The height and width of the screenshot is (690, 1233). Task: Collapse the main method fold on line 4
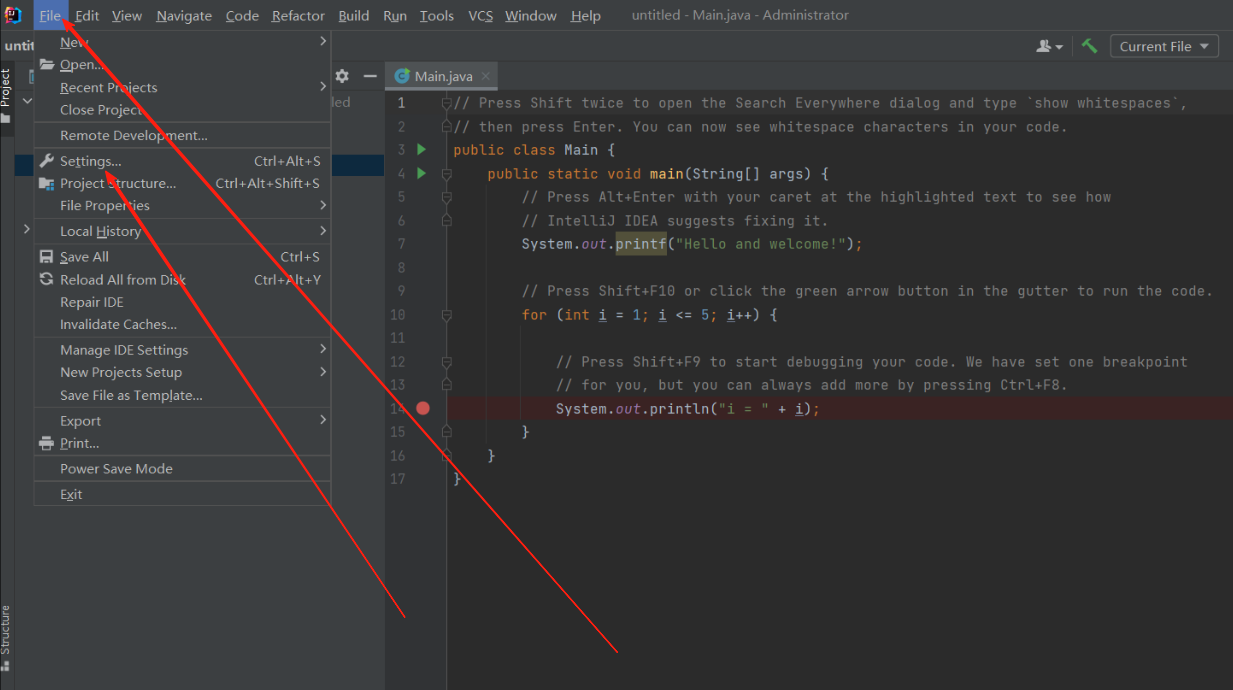(447, 174)
